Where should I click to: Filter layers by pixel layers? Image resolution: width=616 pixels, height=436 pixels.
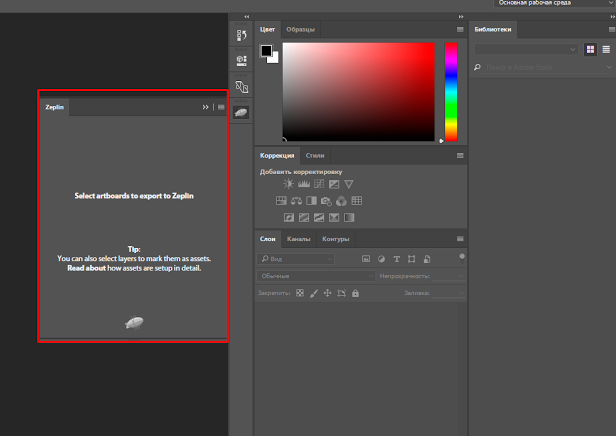366,259
